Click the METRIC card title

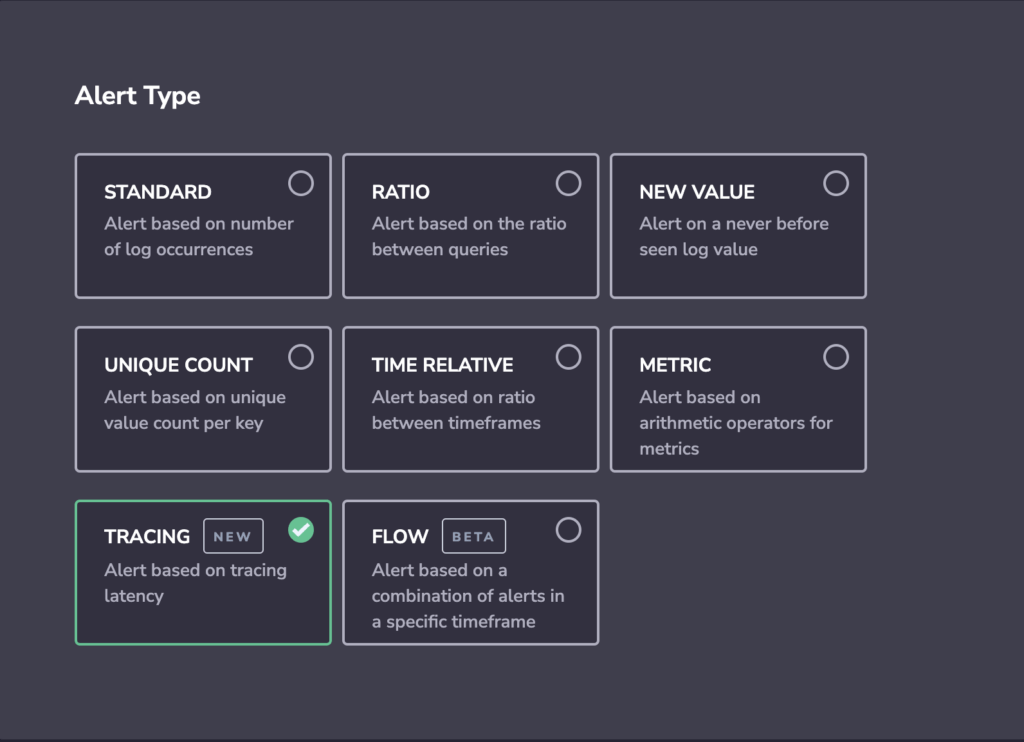[675, 365]
